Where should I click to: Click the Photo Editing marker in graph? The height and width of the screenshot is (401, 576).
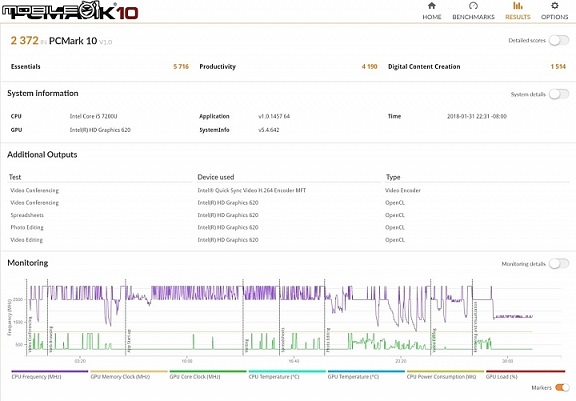[328, 340]
